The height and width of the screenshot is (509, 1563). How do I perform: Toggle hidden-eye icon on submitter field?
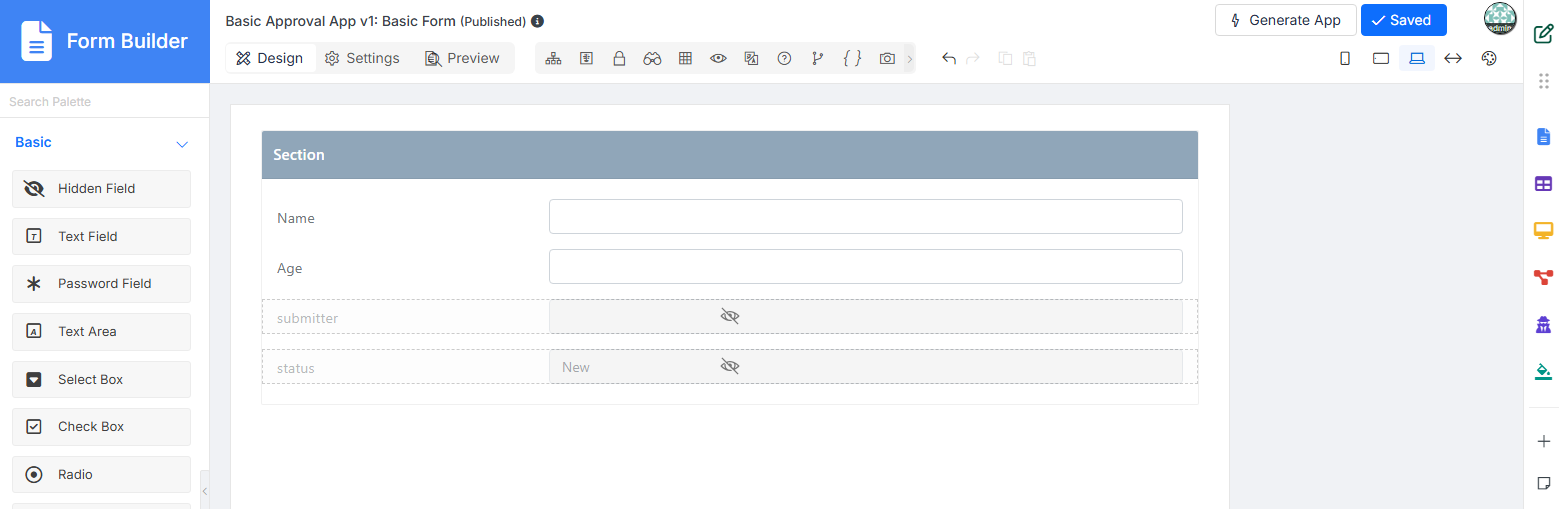pyautogui.click(x=730, y=316)
